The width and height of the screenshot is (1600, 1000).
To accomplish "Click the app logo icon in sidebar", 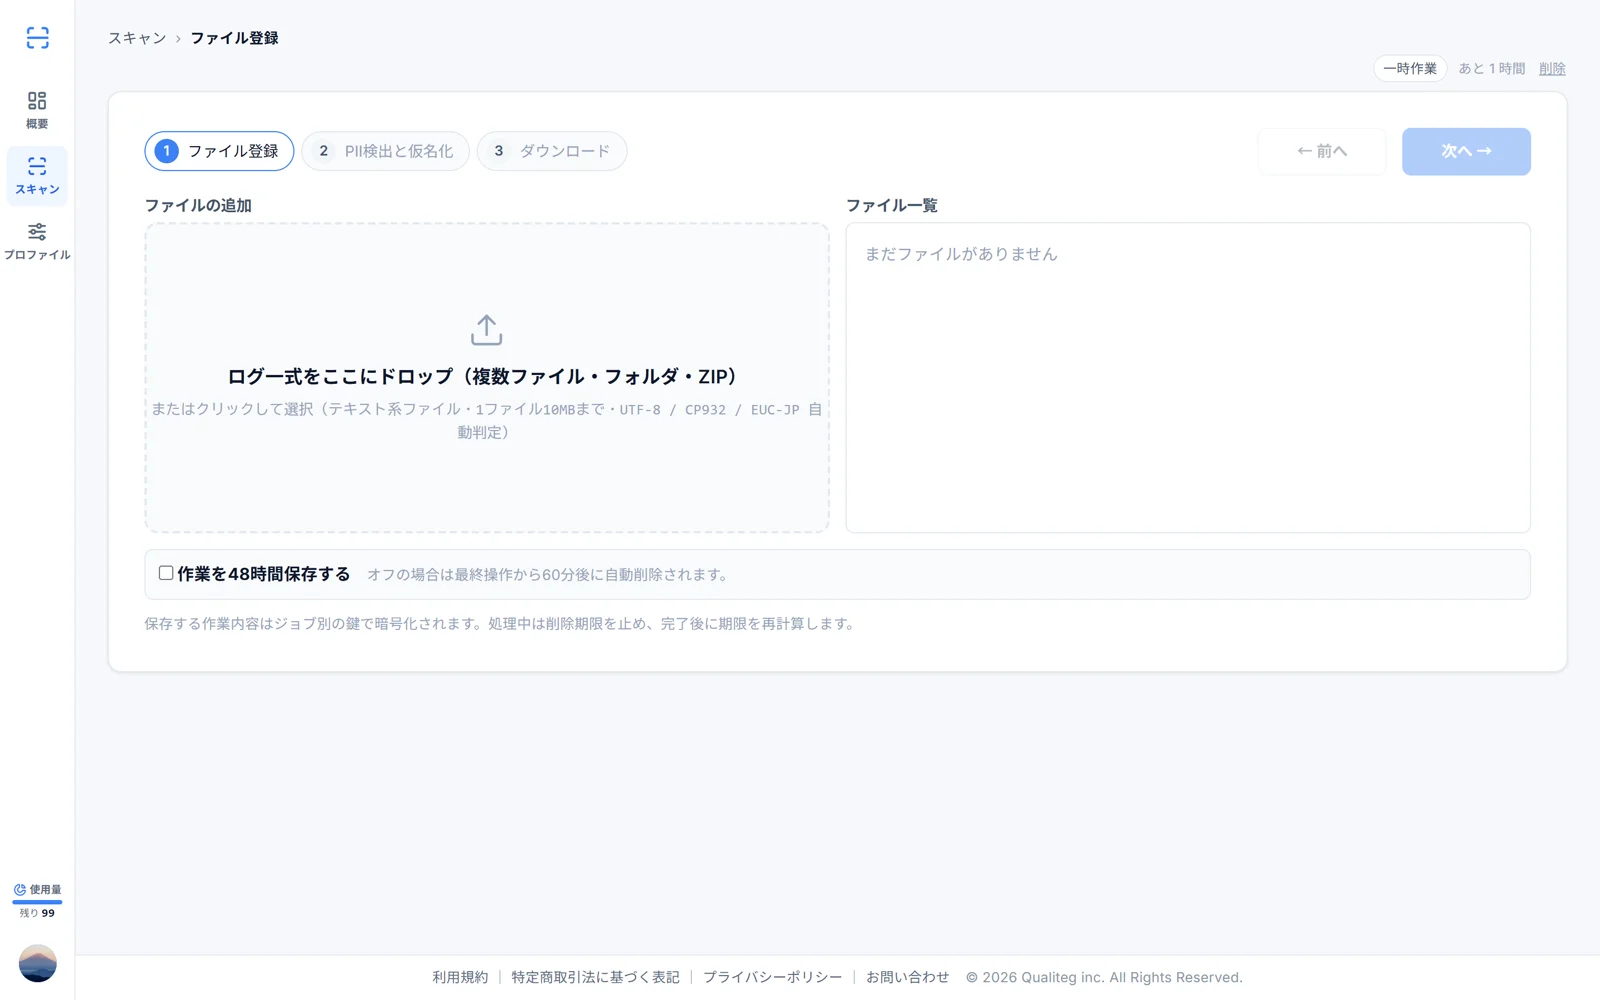I will pyautogui.click(x=37, y=38).
